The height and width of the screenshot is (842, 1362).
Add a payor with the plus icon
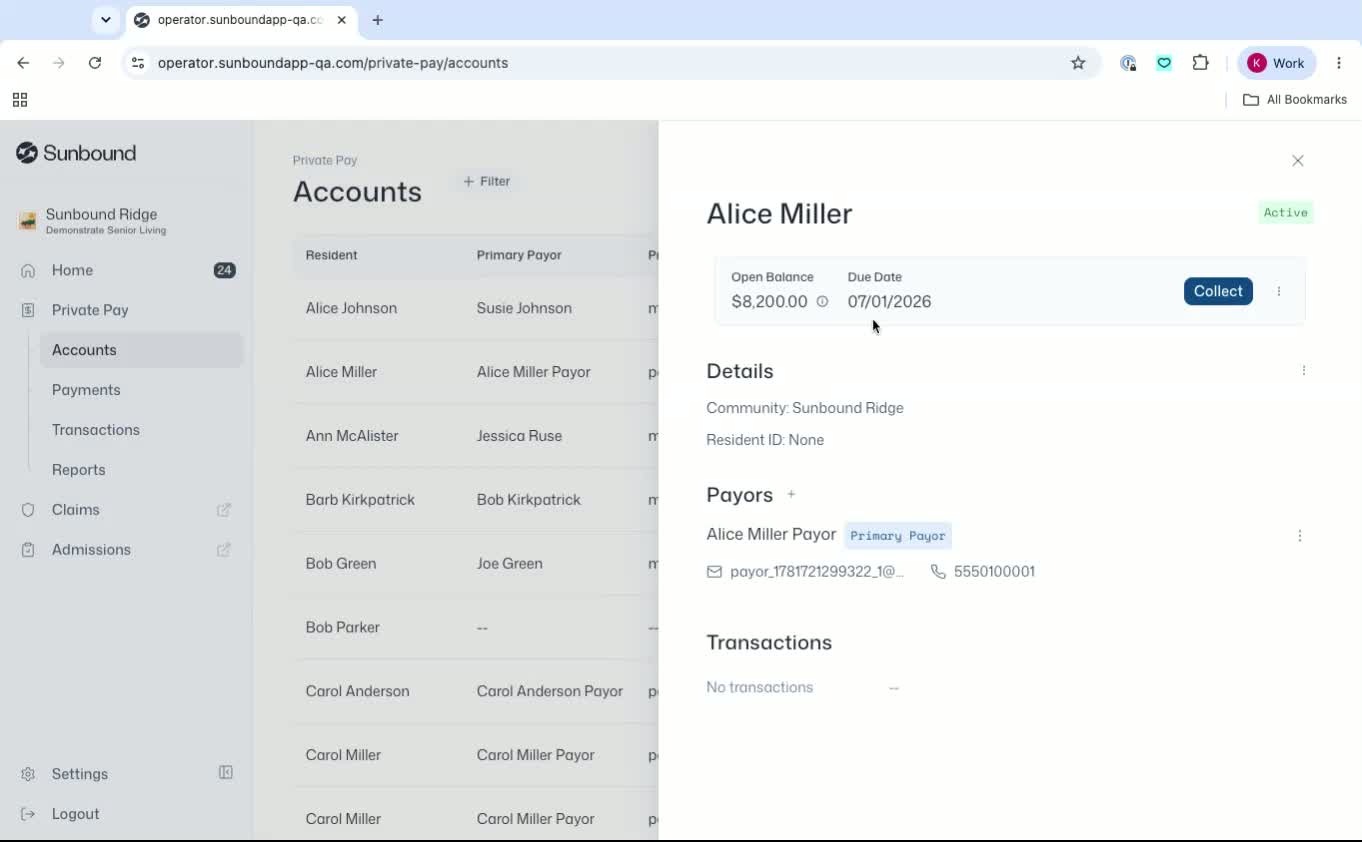791,494
